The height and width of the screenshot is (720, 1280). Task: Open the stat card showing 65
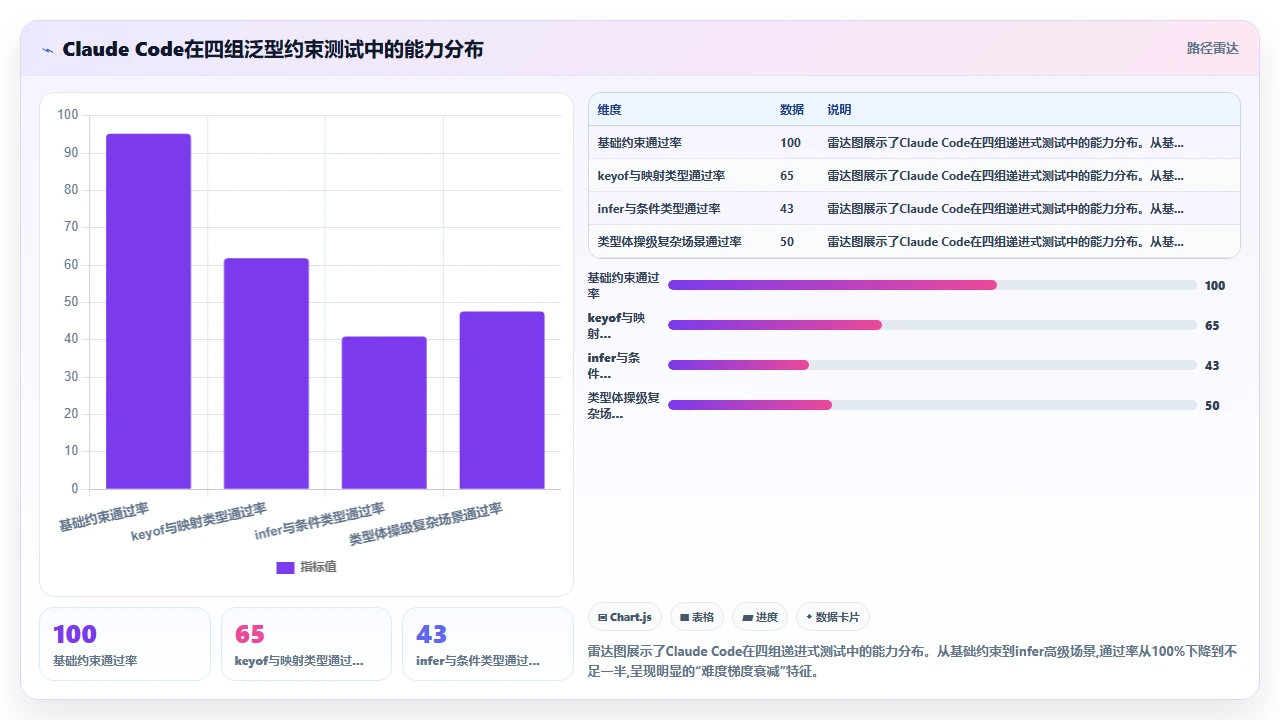[306, 644]
